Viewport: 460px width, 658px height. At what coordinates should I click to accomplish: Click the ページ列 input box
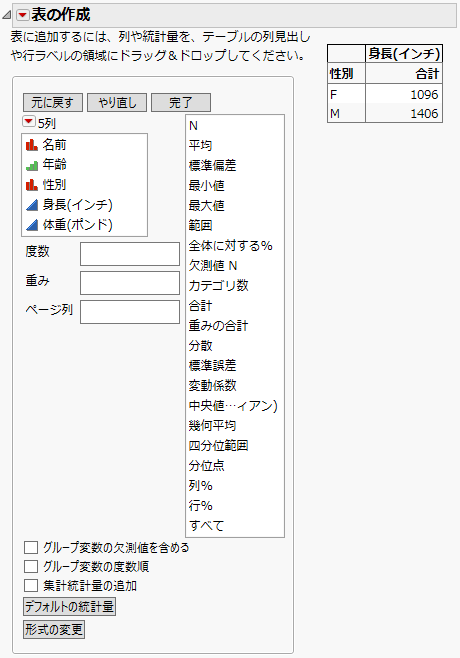[x=130, y=312]
